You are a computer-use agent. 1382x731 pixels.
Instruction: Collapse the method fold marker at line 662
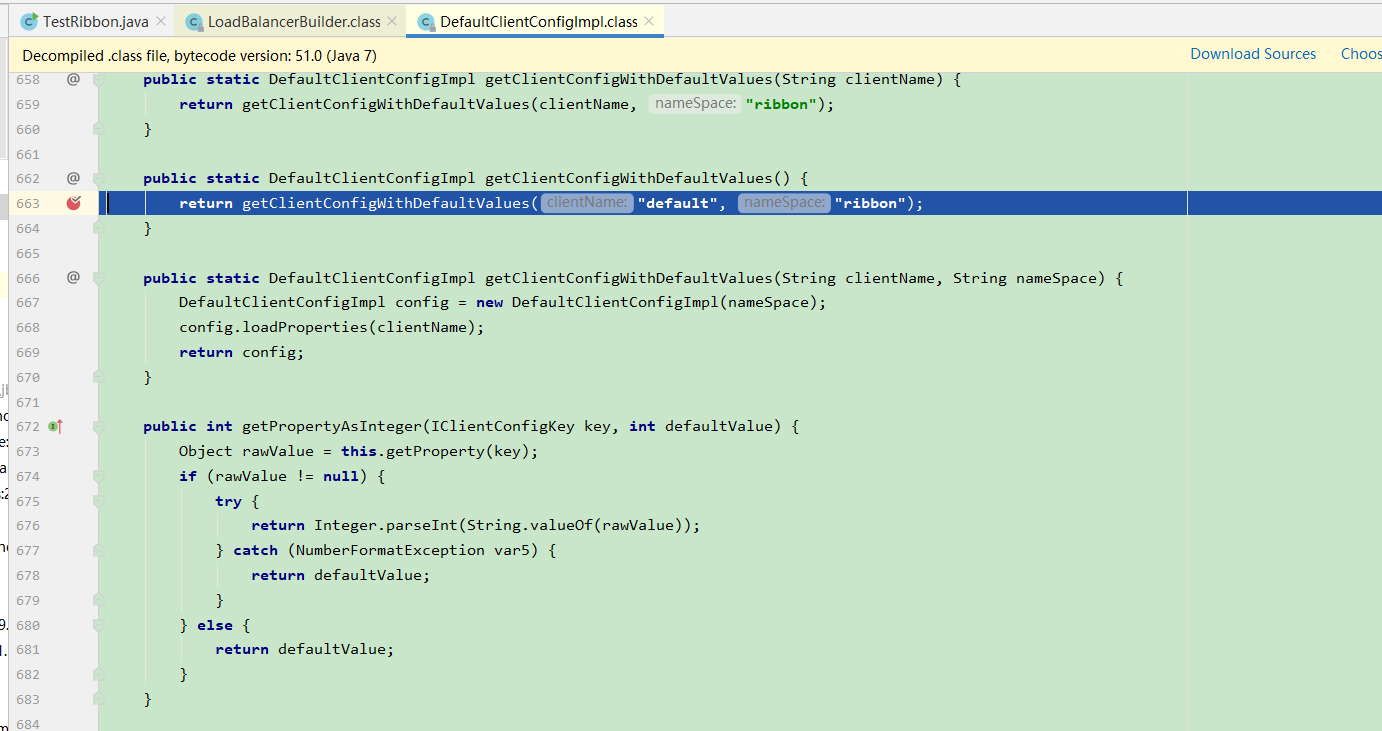click(x=98, y=178)
